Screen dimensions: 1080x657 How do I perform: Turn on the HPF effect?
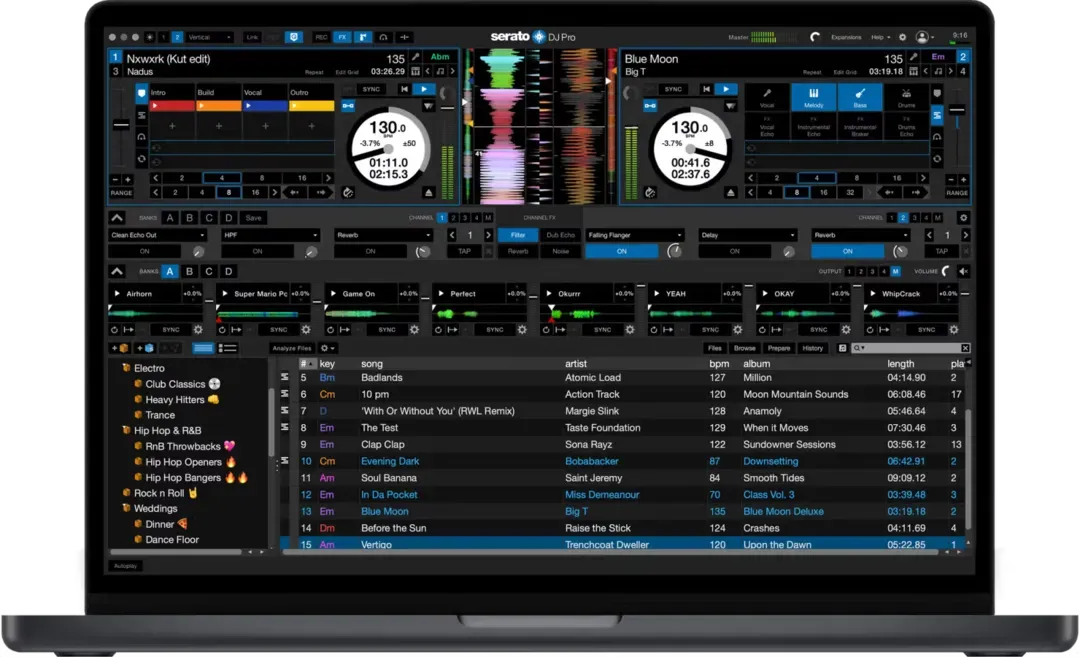point(257,250)
